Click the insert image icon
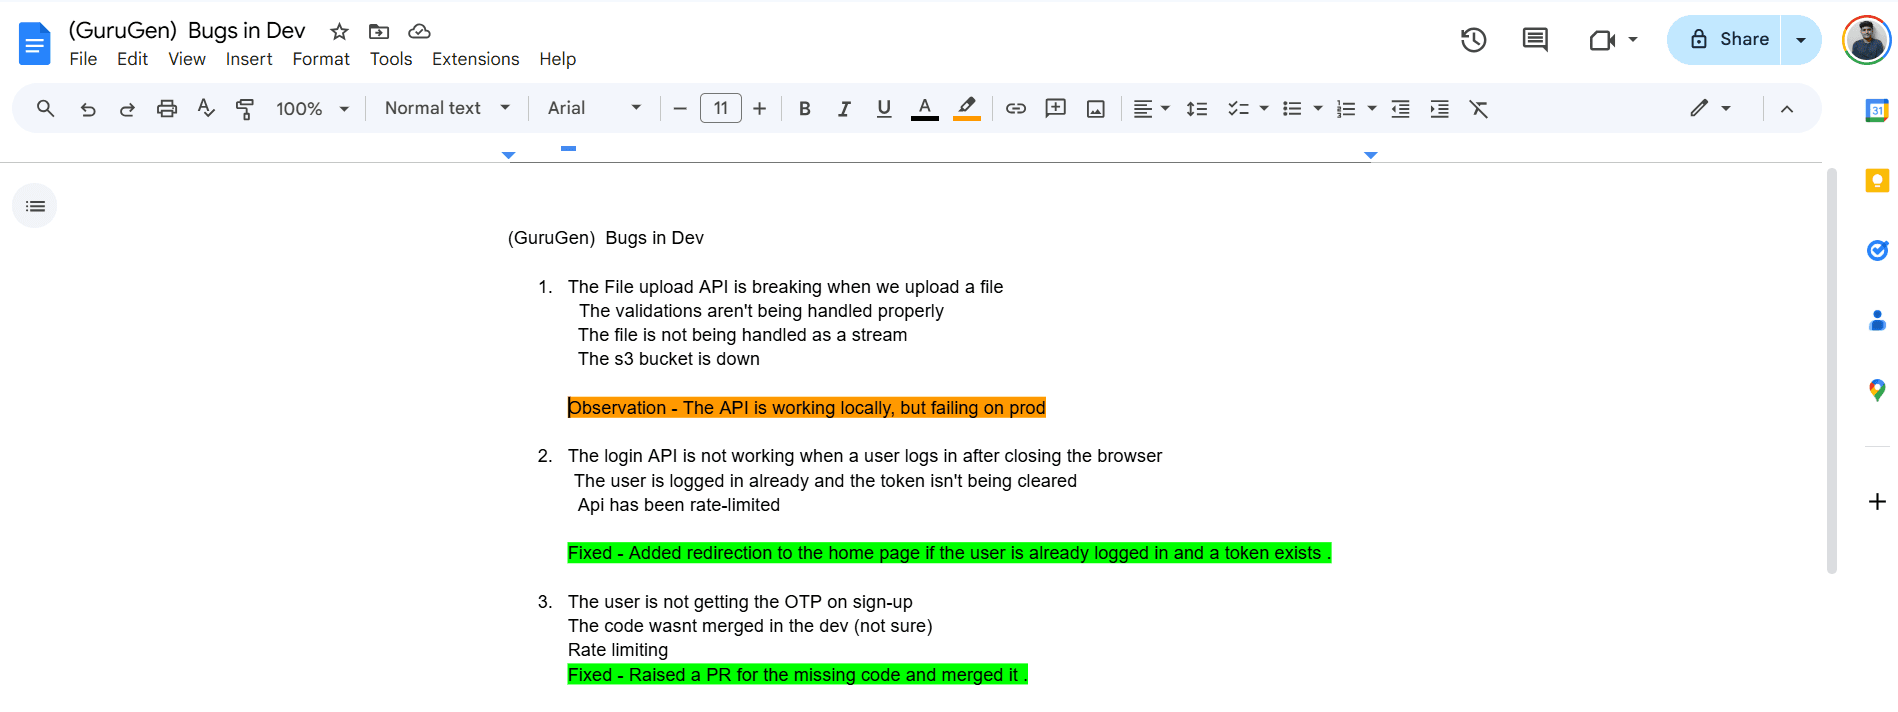1898x712 pixels. coord(1096,109)
